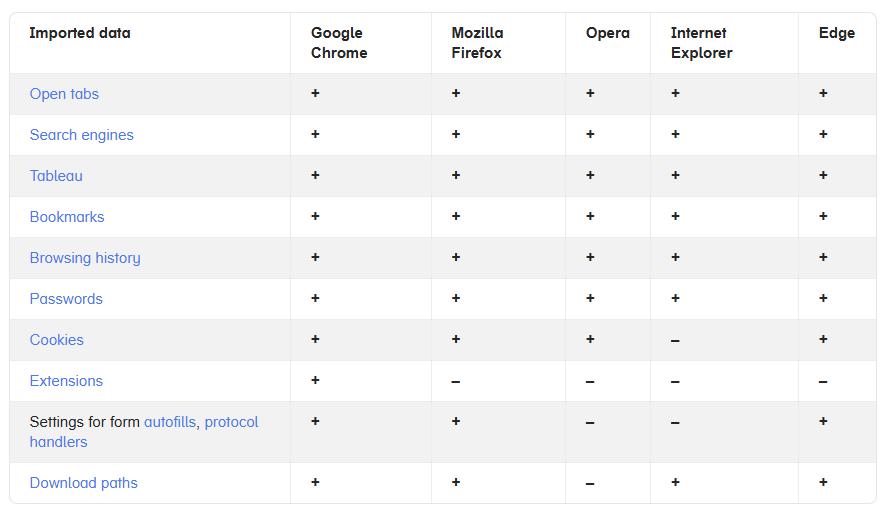
Task: Click the minus sign for Cookies under Internet Explorer
Action: click(x=675, y=341)
